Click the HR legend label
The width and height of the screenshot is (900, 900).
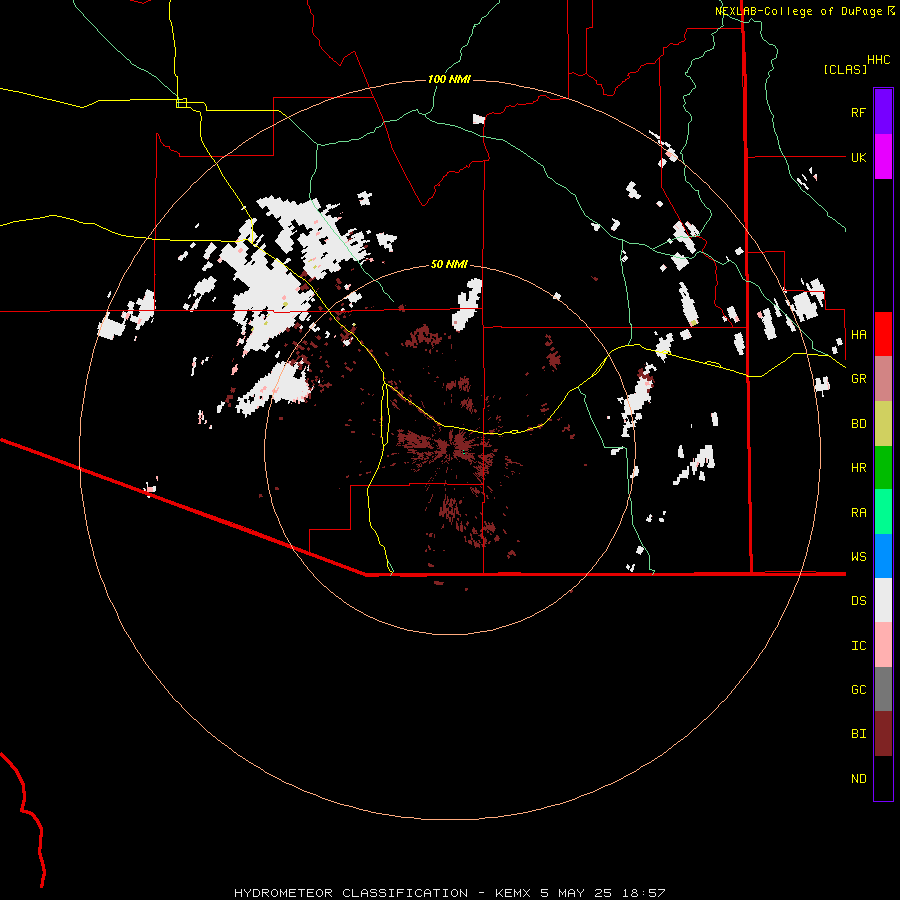858,468
